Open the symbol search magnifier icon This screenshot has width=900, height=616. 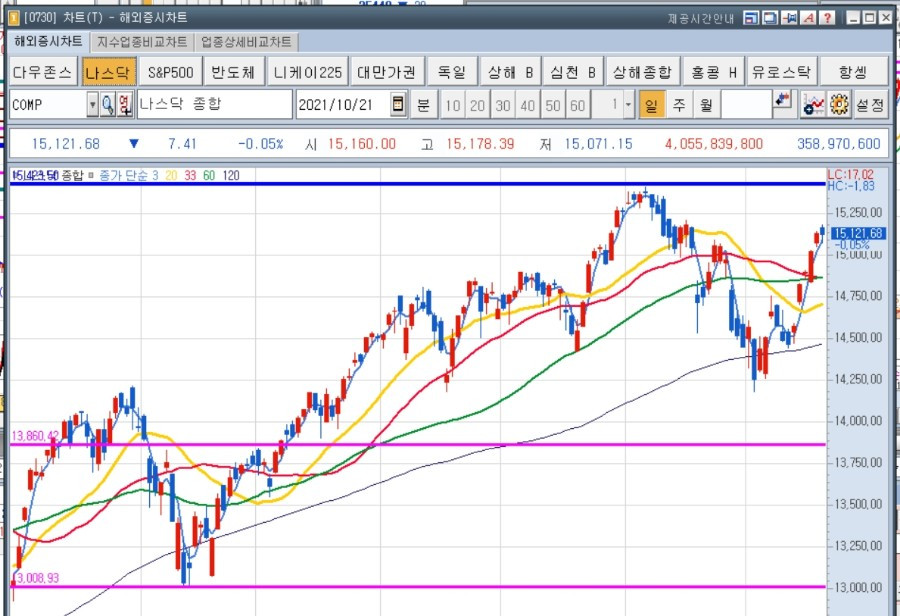tap(108, 104)
